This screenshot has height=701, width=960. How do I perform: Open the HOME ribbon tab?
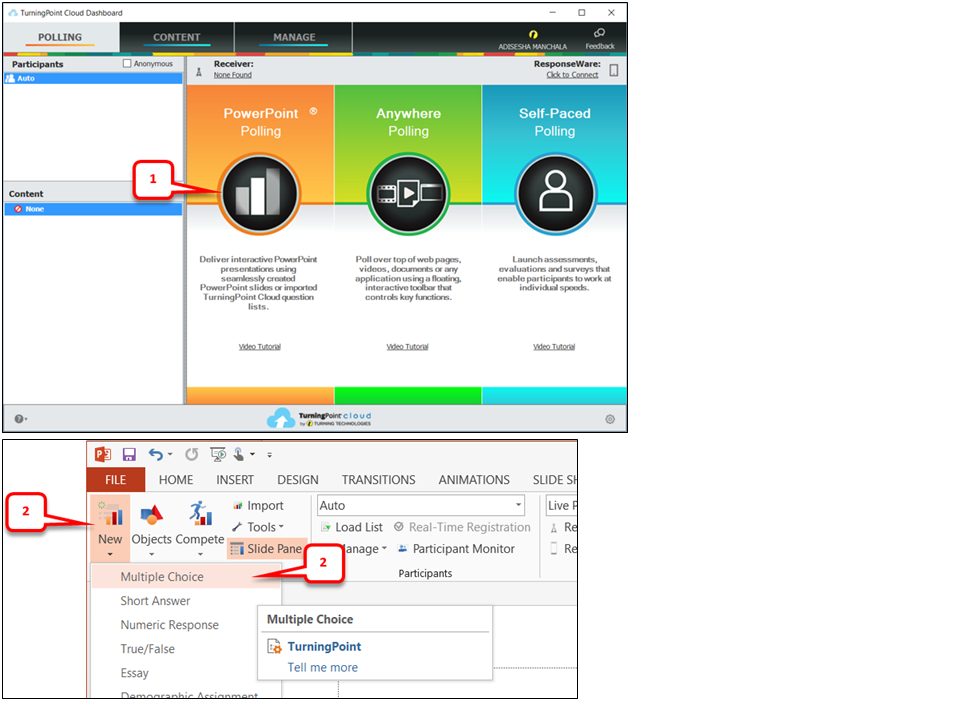tap(176, 480)
